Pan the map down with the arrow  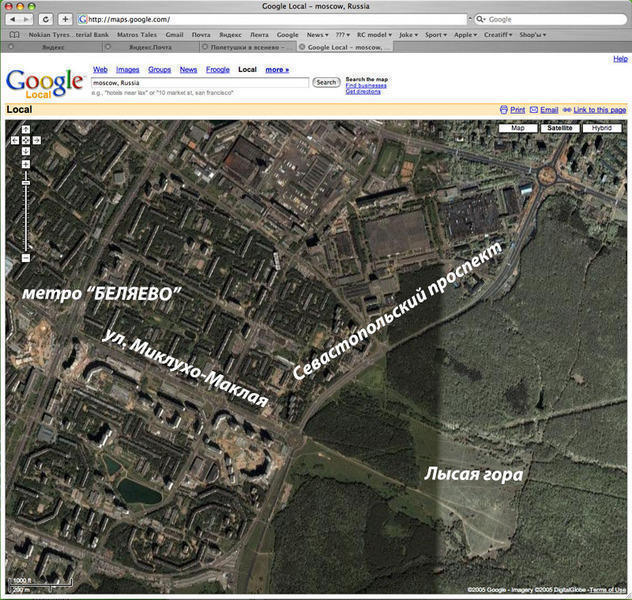[x=25, y=151]
